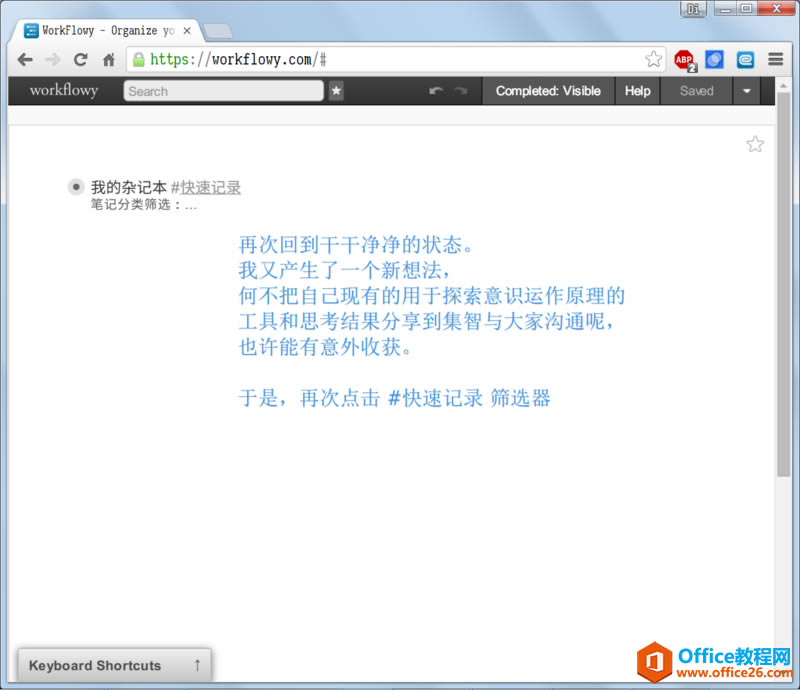Image resolution: width=800 pixels, height=690 pixels.
Task: Click the star next to the search box
Action: point(336,91)
